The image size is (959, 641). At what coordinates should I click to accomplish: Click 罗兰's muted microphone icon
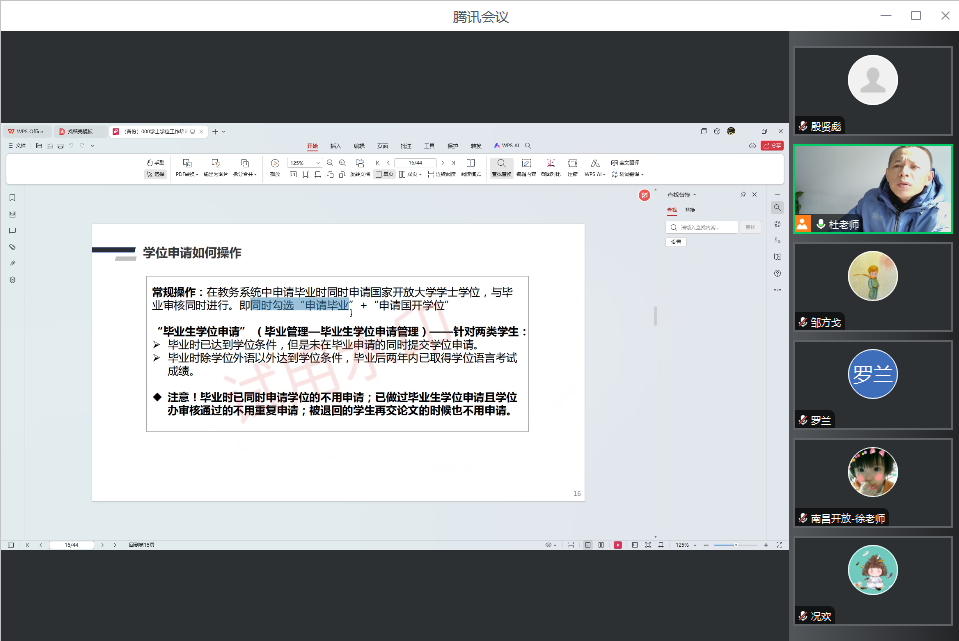click(802, 420)
